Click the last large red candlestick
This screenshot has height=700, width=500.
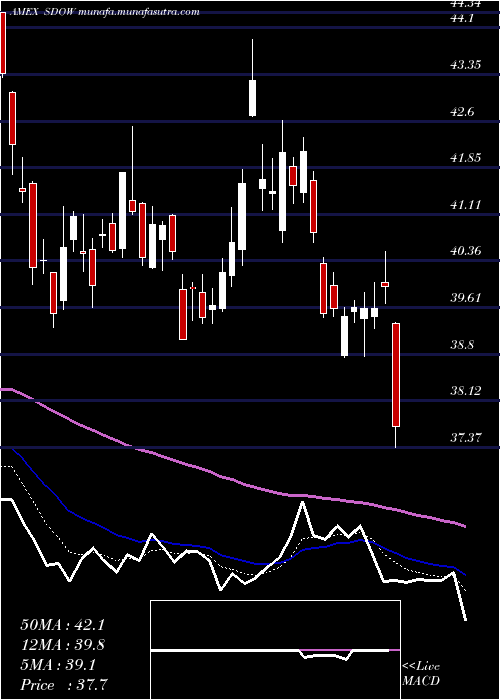pos(396,375)
